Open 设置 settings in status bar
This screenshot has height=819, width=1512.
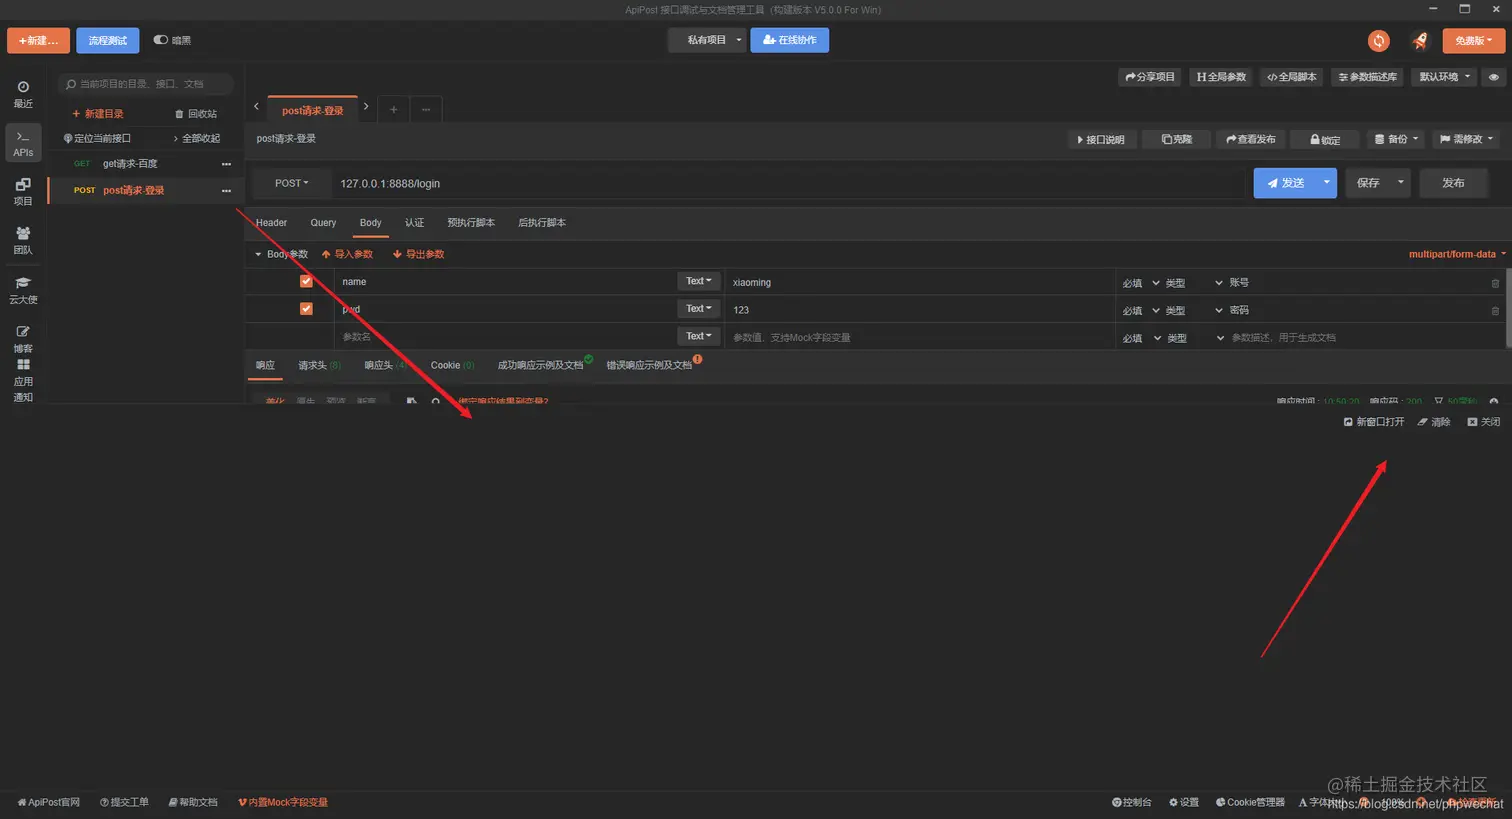tap(1184, 802)
